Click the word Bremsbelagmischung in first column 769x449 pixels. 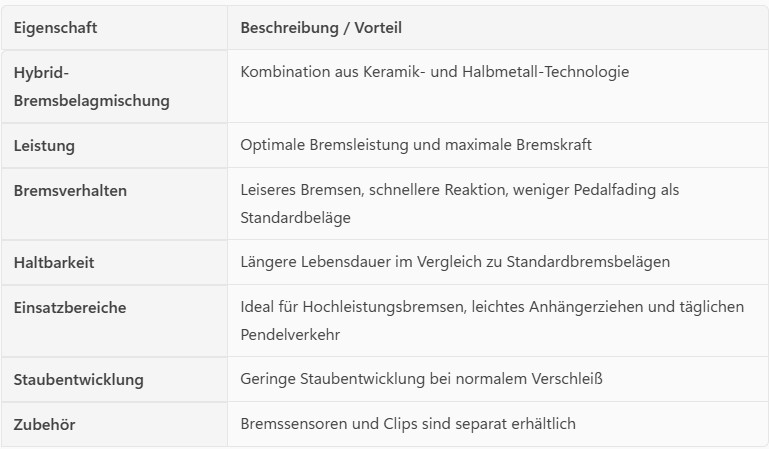coord(91,101)
